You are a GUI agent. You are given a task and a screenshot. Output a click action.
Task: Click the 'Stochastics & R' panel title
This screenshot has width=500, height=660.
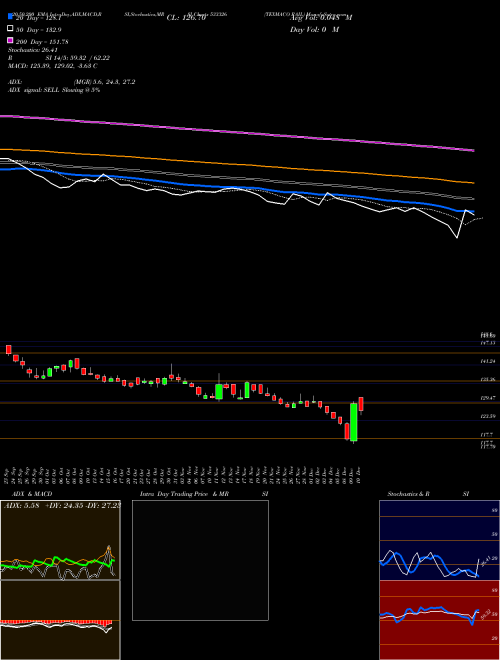pos(408,494)
